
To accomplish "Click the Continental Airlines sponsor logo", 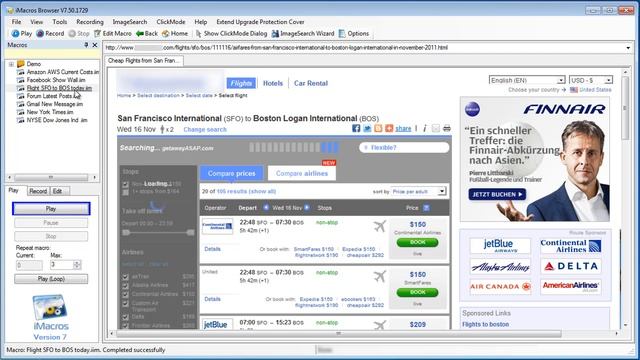I will point(571,246).
